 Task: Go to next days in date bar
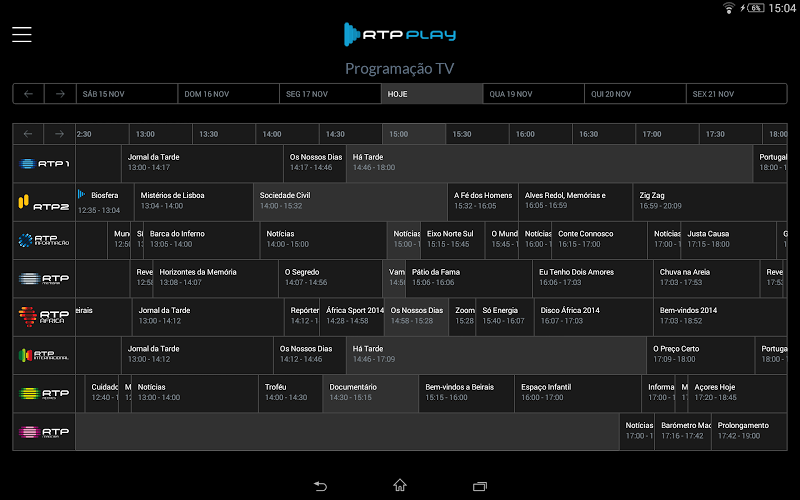(60, 94)
